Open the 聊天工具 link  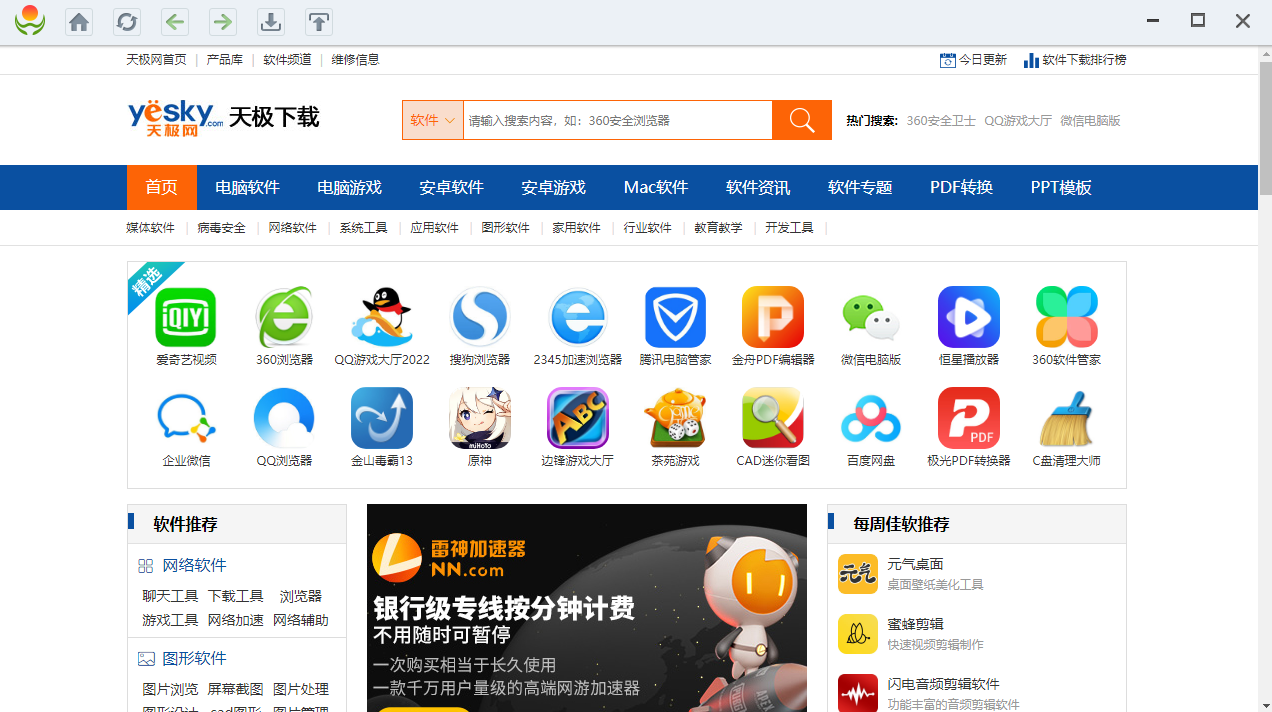(x=170, y=596)
